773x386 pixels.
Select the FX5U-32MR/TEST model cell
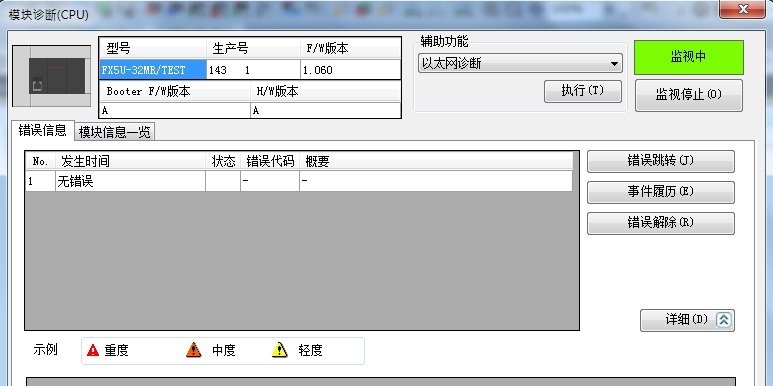coord(153,70)
